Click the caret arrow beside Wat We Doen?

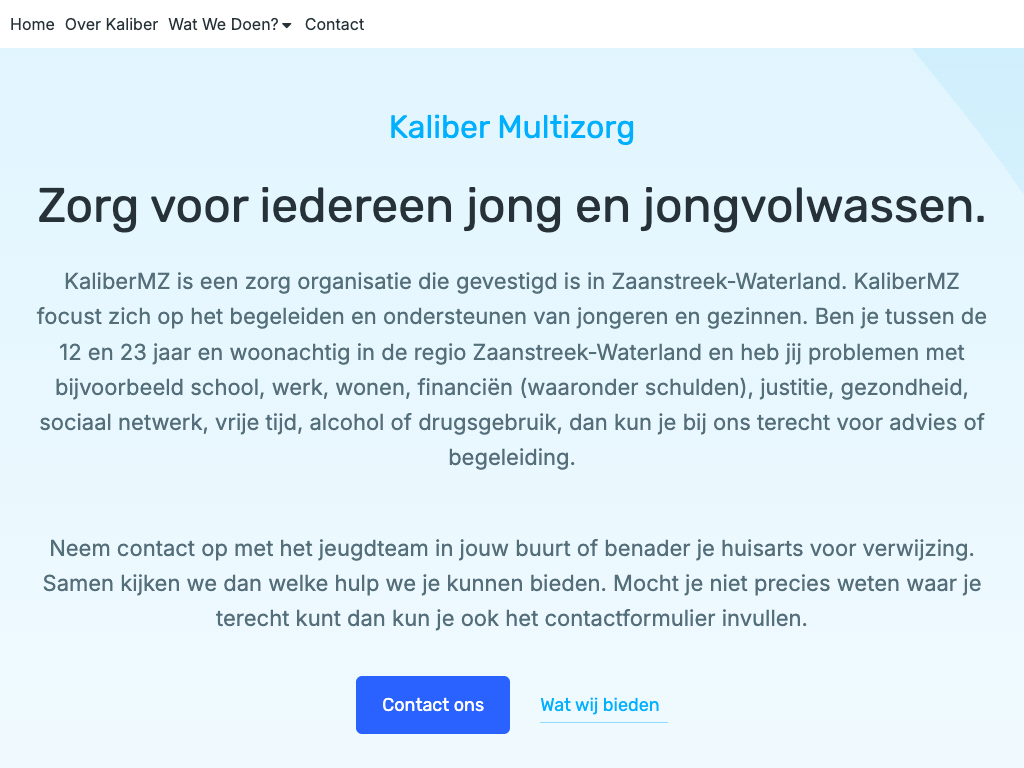287,26
